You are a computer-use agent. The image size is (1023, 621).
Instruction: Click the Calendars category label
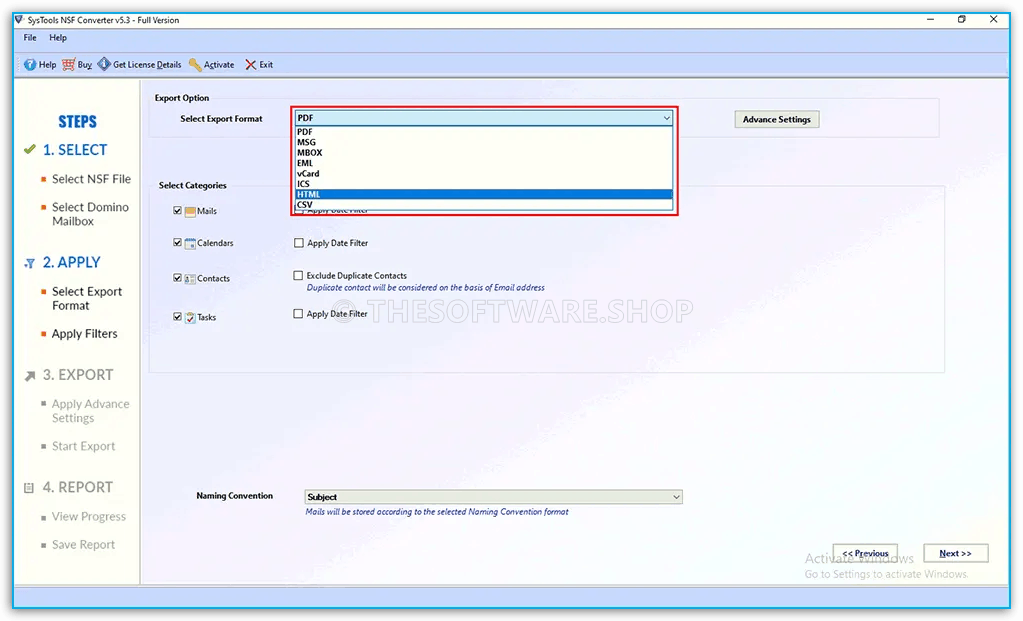[x=215, y=243]
